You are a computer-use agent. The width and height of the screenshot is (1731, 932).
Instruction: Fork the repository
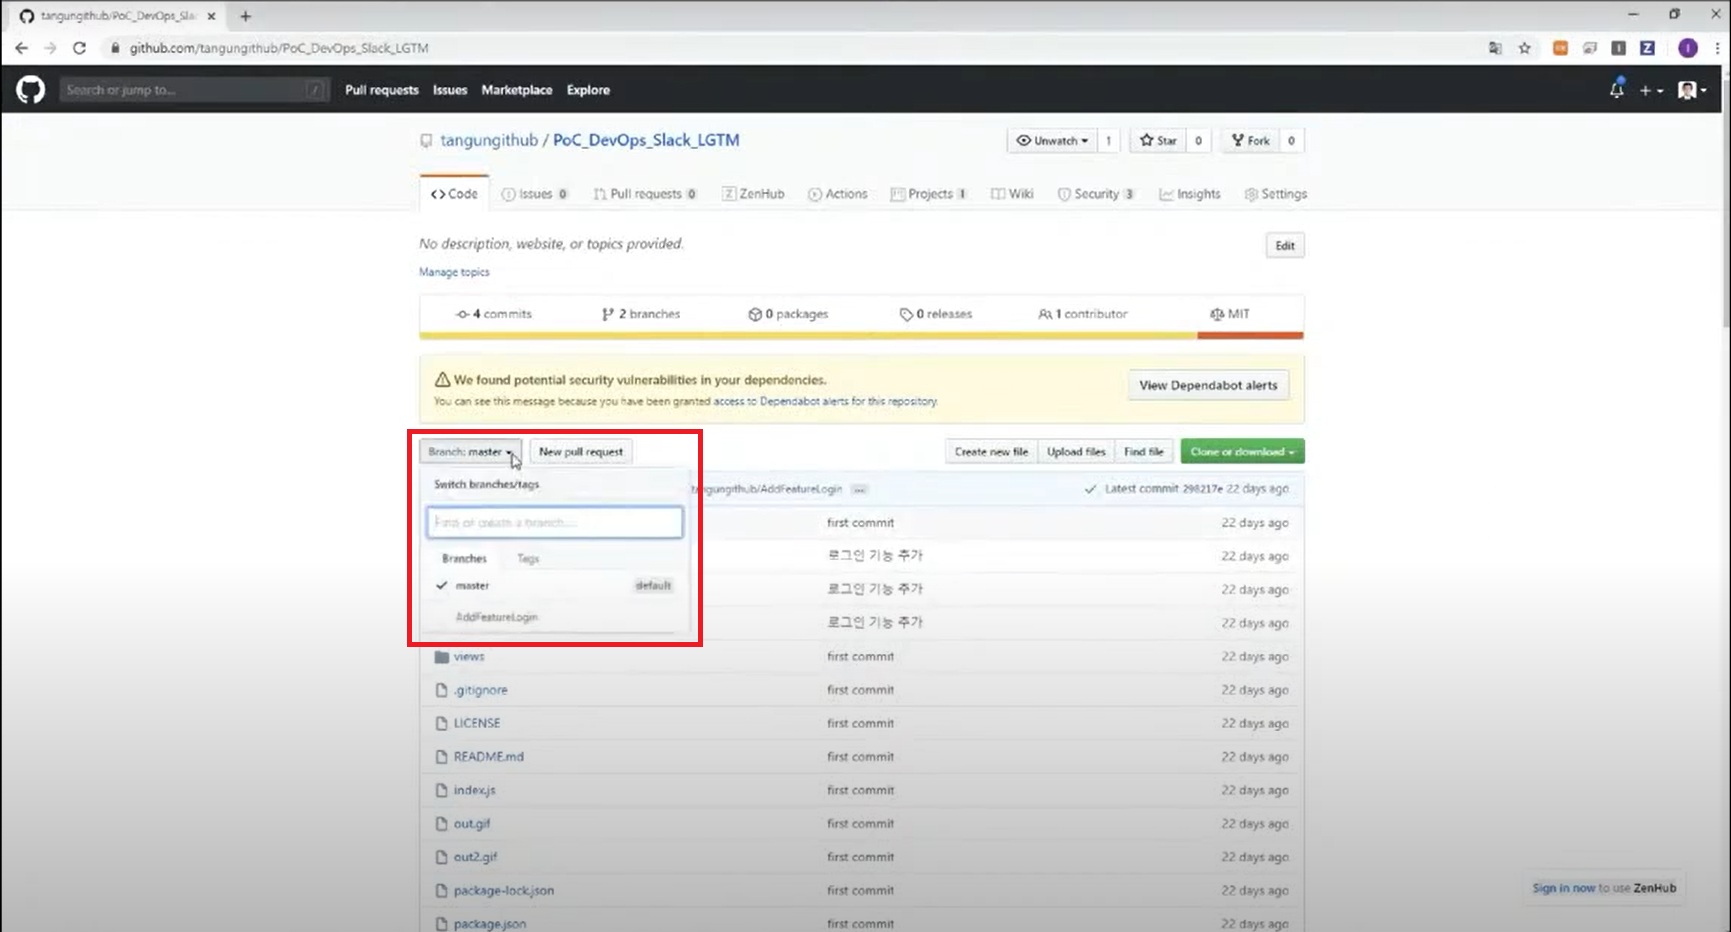pos(1251,141)
